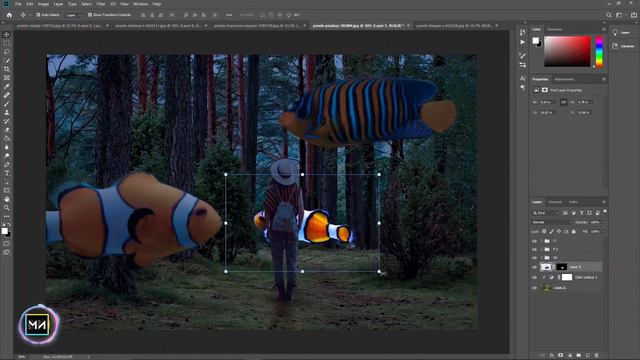Select the Clone Stamp tool
The width and height of the screenshot is (640, 360).
click(x=7, y=112)
